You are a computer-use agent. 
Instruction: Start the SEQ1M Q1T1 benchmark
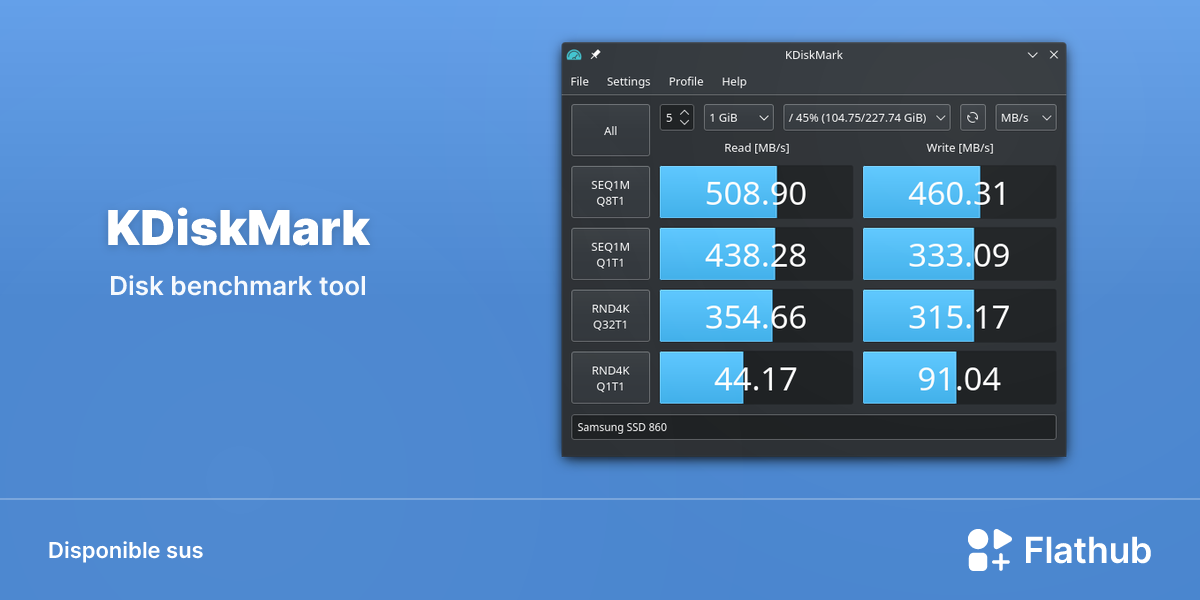pyautogui.click(x=610, y=254)
